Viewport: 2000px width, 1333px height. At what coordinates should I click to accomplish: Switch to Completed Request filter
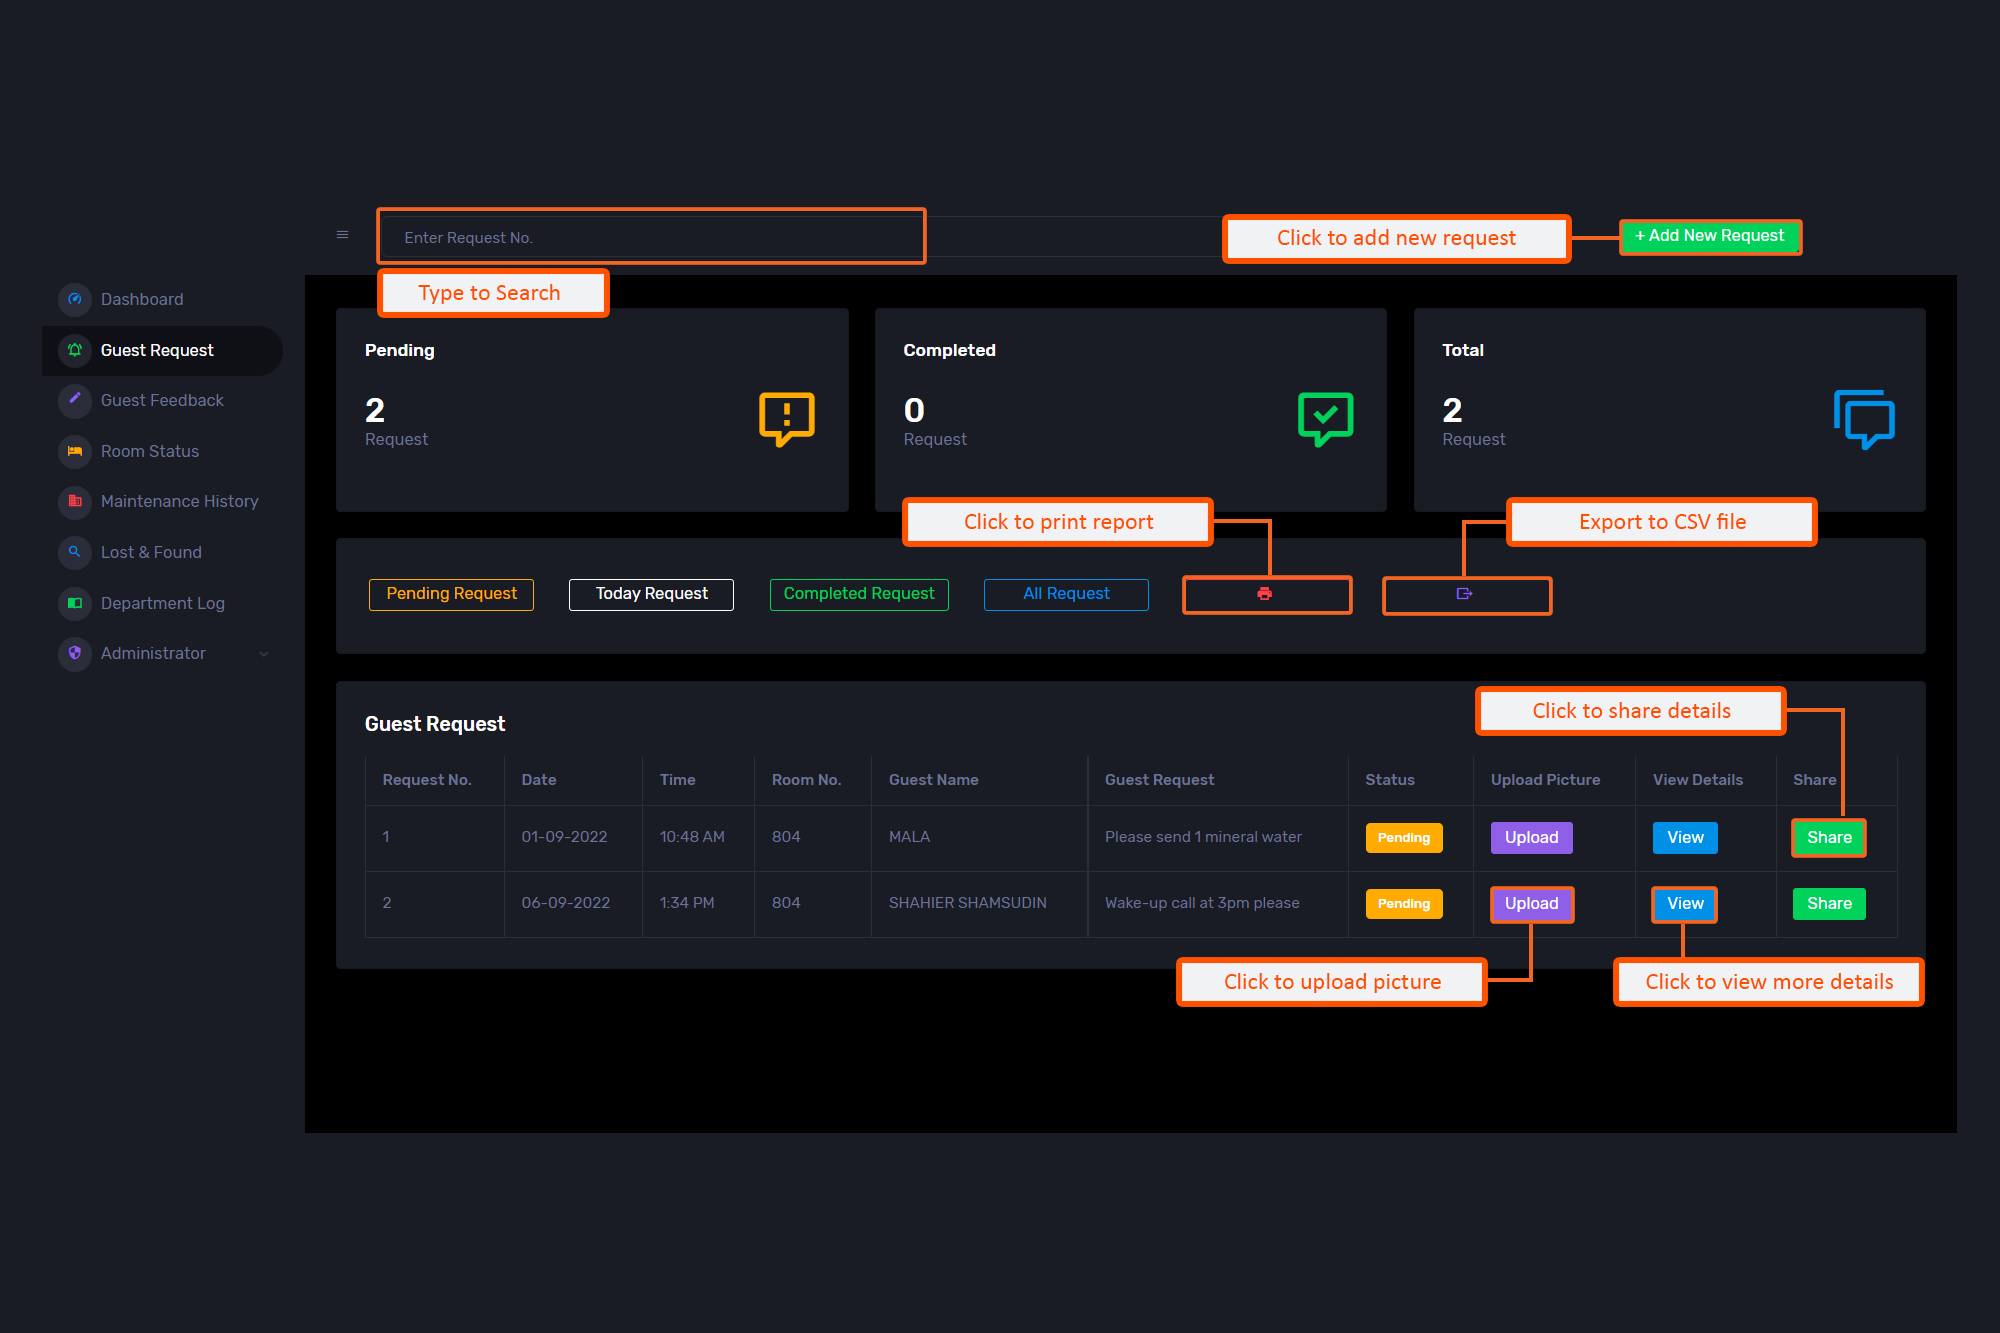click(x=859, y=594)
